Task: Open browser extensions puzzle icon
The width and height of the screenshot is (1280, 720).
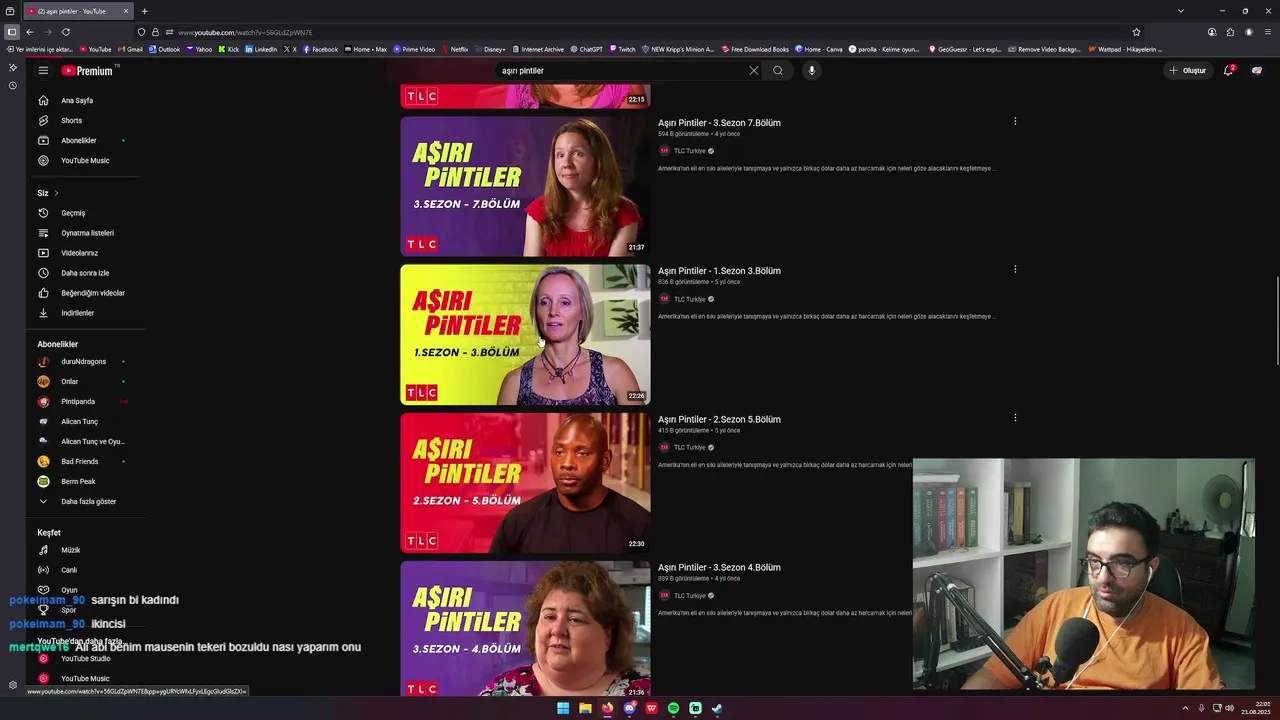Action: tap(1230, 32)
